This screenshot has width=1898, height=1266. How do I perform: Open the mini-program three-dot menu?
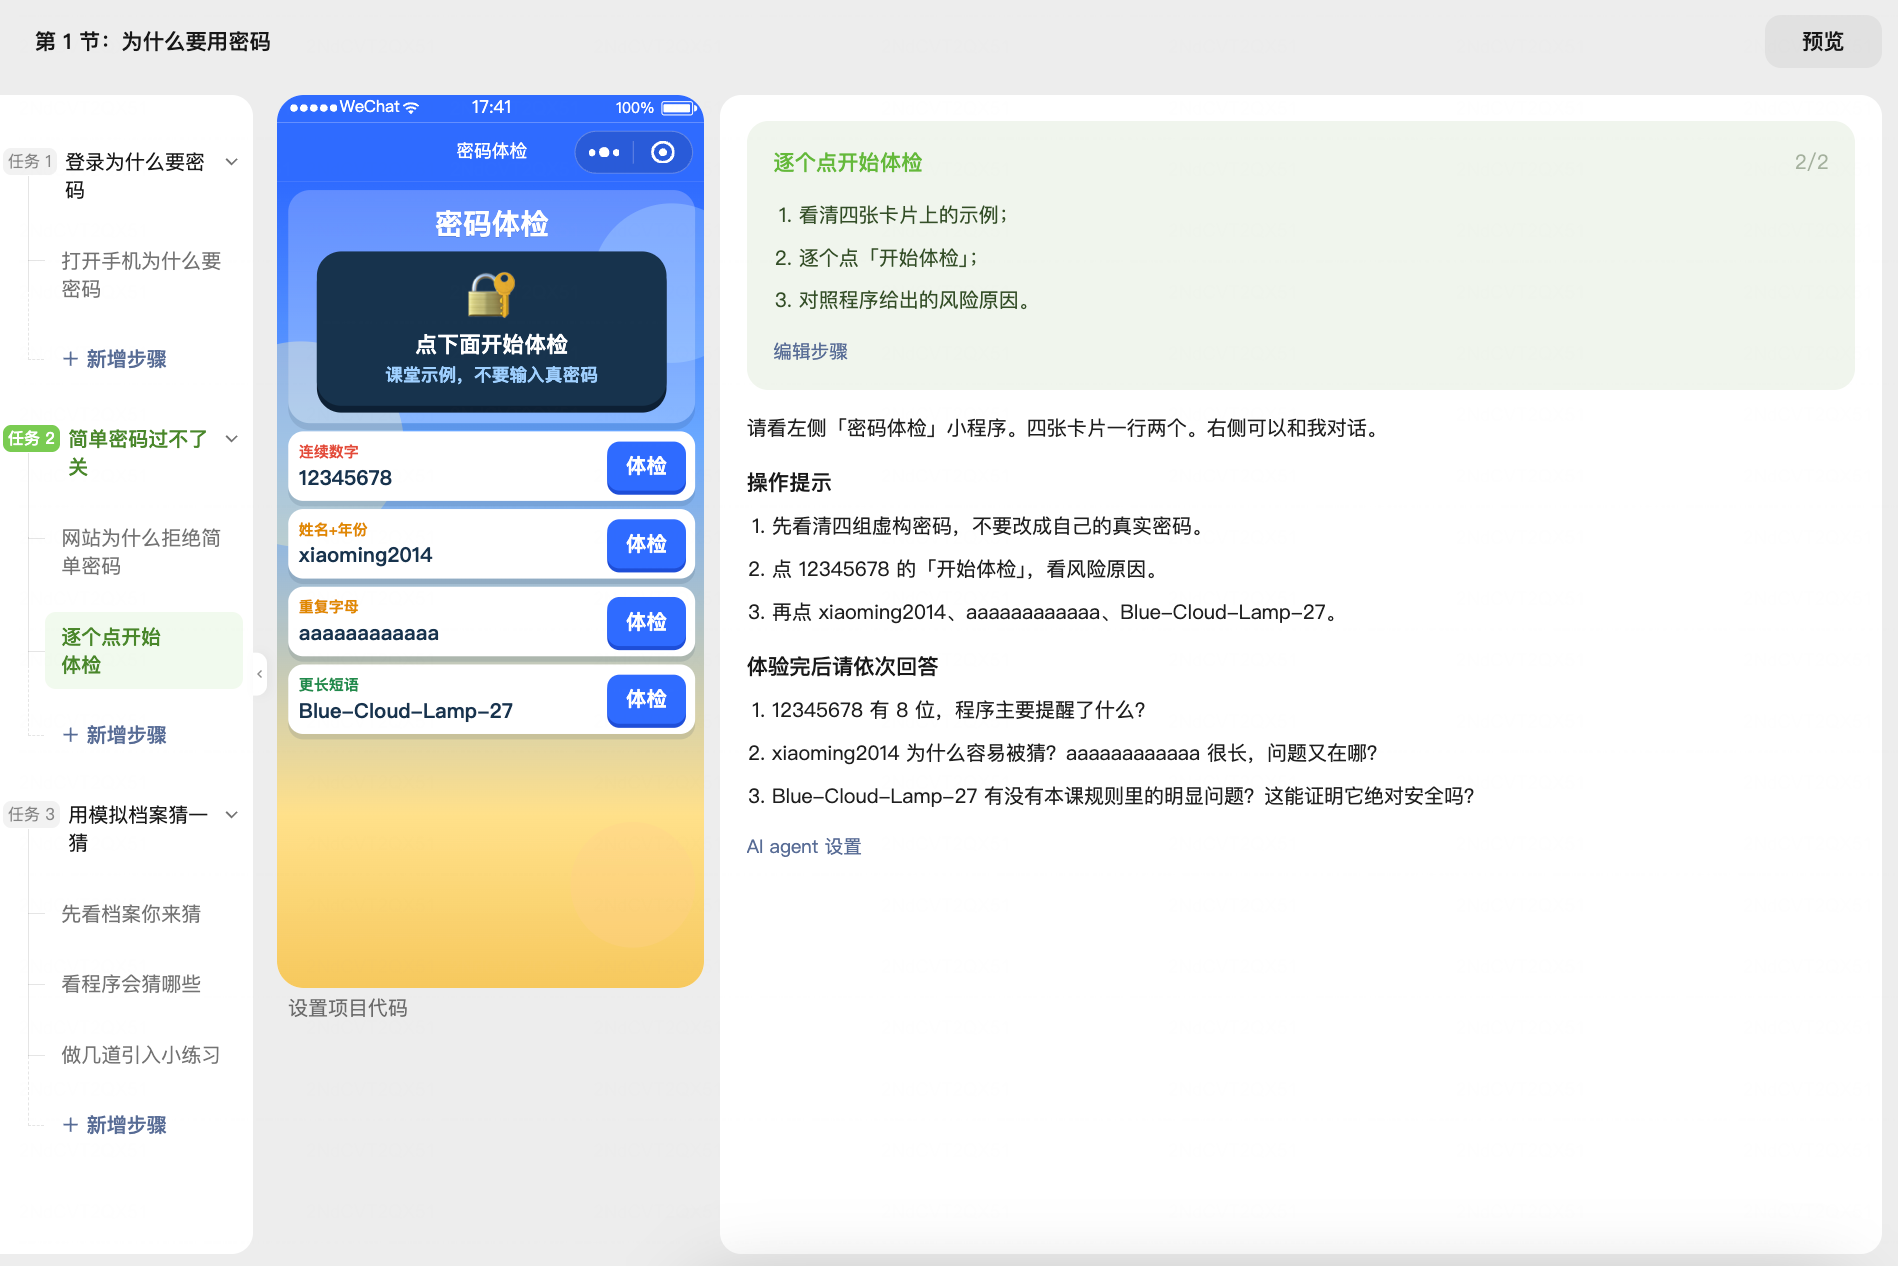(604, 152)
